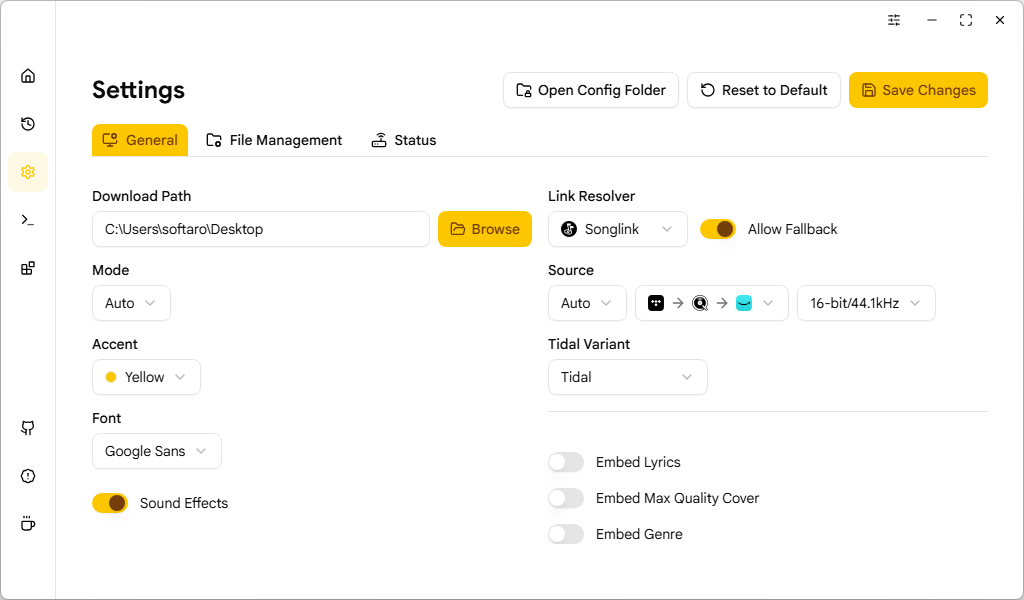Open the 16-bit/44.1kHz quality dropdown
The height and width of the screenshot is (600, 1024).
[865, 303]
